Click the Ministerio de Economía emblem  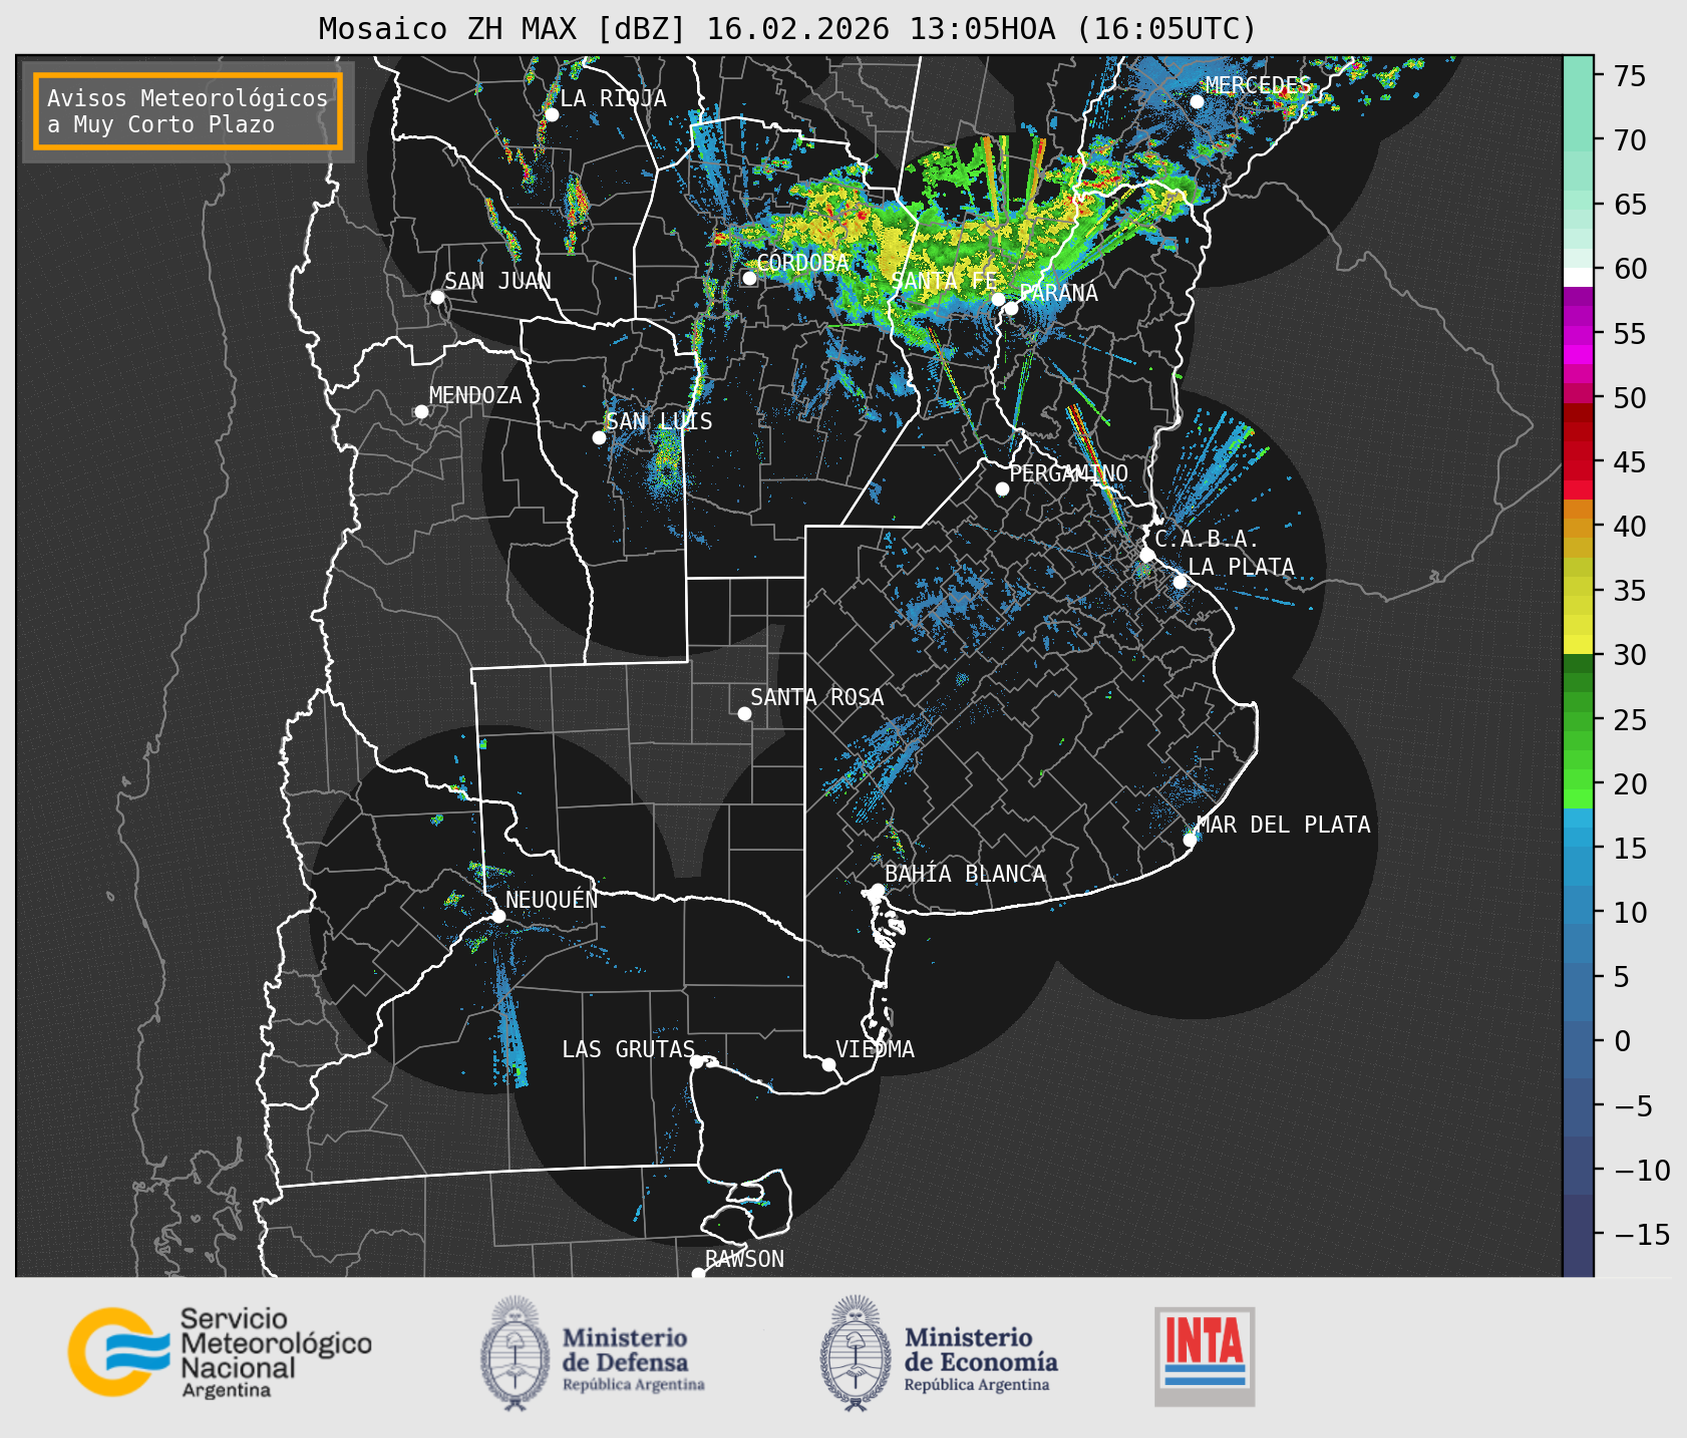(x=855, y=1354)
